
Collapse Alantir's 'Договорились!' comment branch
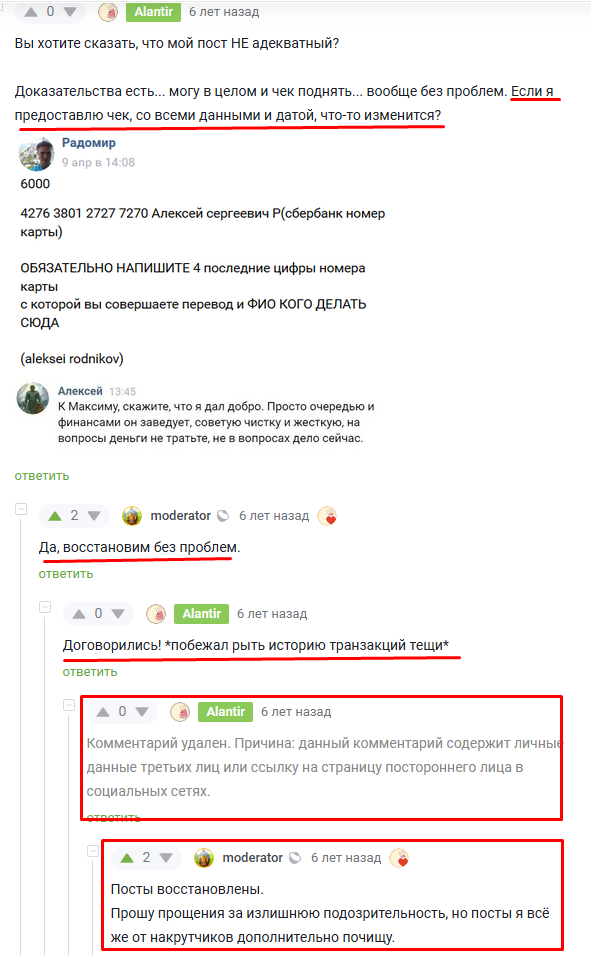click(x=45, y=607)
